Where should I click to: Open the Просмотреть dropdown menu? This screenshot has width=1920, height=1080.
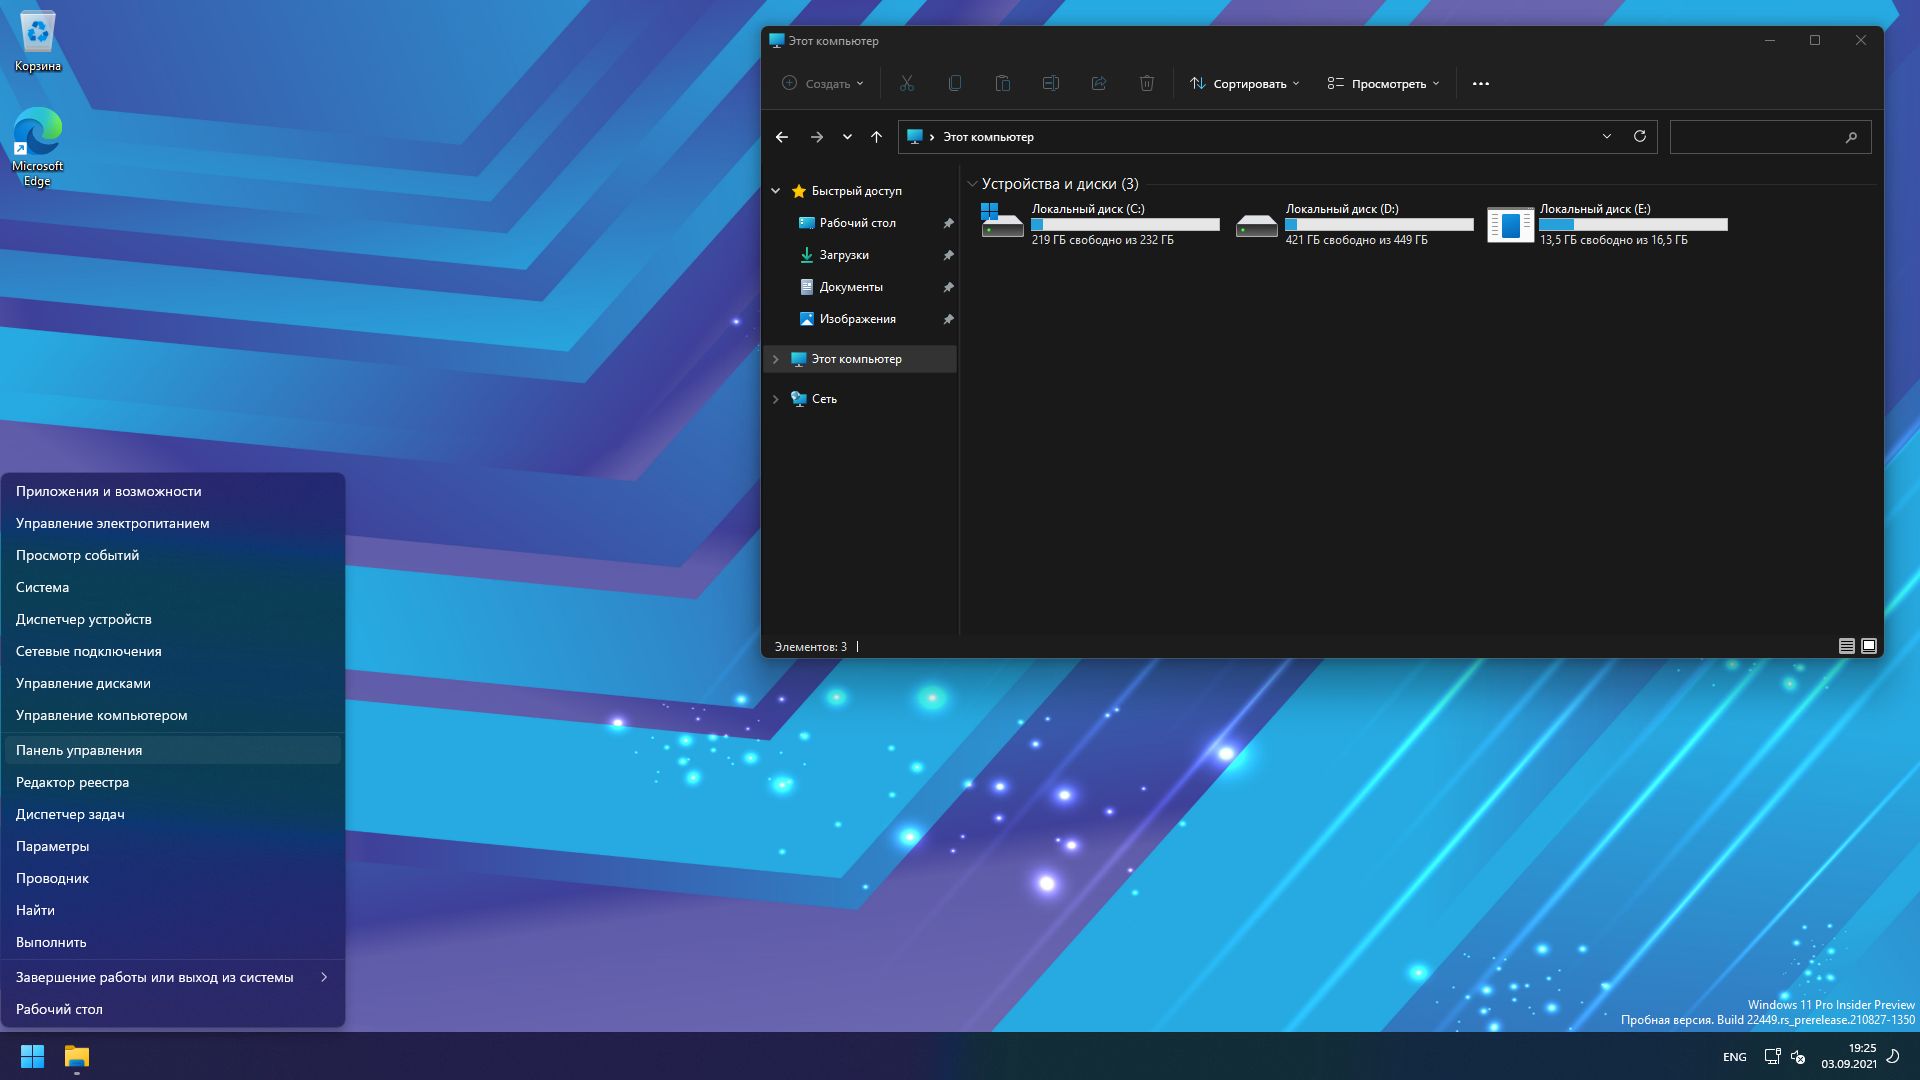(1384, 84)
